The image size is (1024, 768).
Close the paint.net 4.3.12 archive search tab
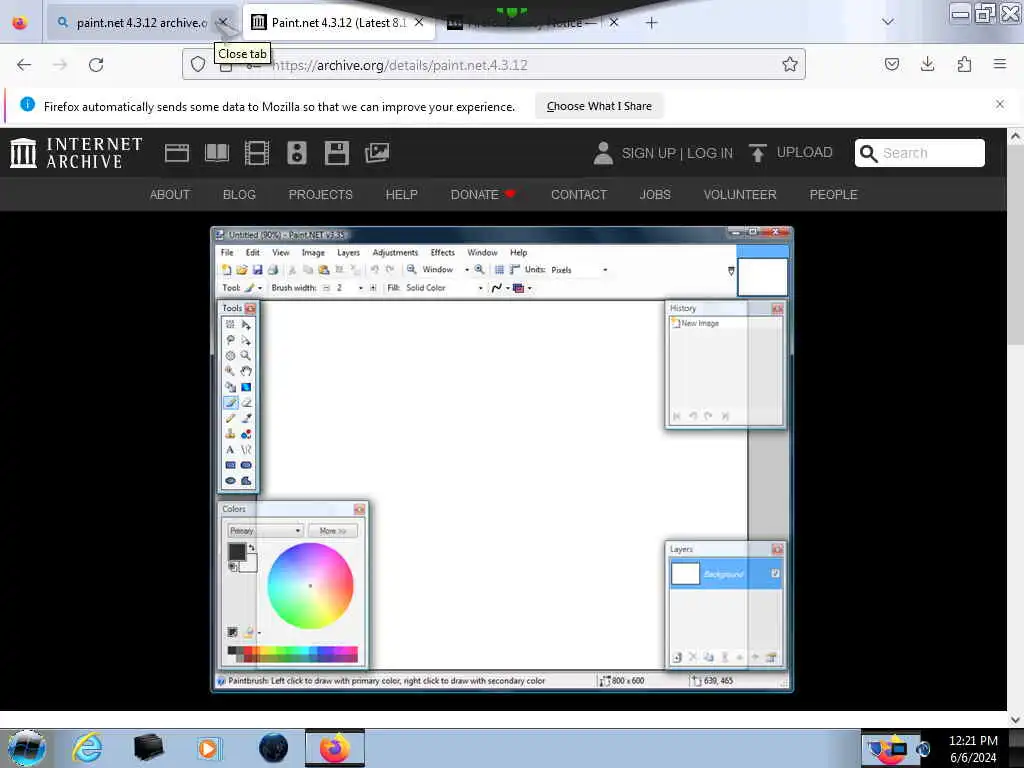coord(223,23)
